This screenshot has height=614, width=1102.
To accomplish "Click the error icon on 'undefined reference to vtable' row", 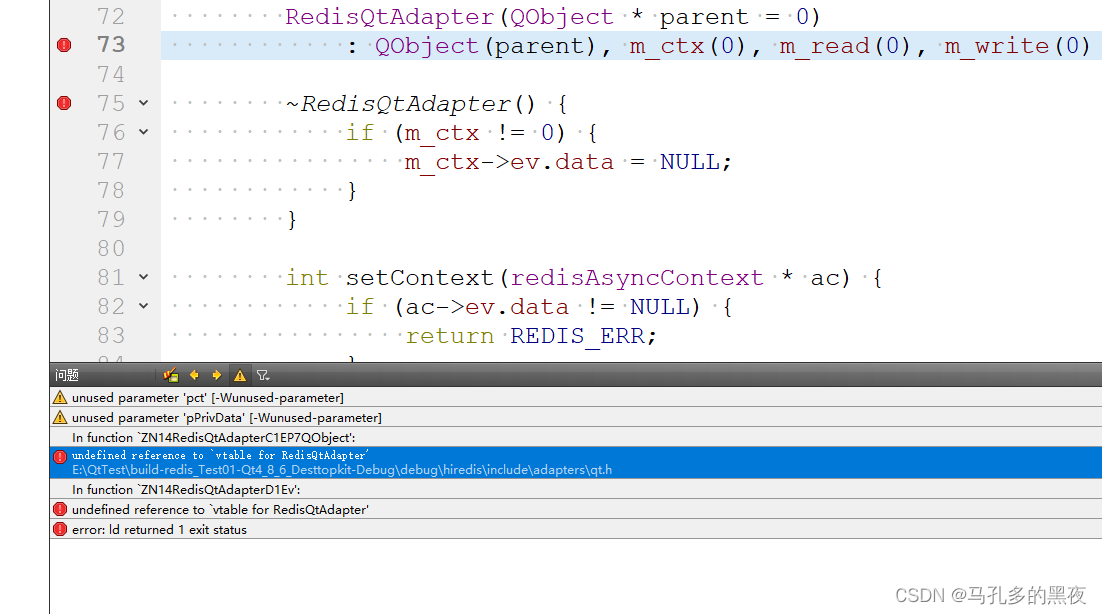I will tap(59, 455).
